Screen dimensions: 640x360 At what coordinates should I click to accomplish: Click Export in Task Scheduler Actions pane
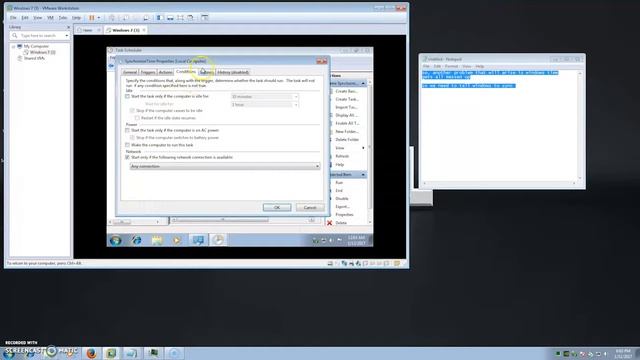[x=342, y=207]
